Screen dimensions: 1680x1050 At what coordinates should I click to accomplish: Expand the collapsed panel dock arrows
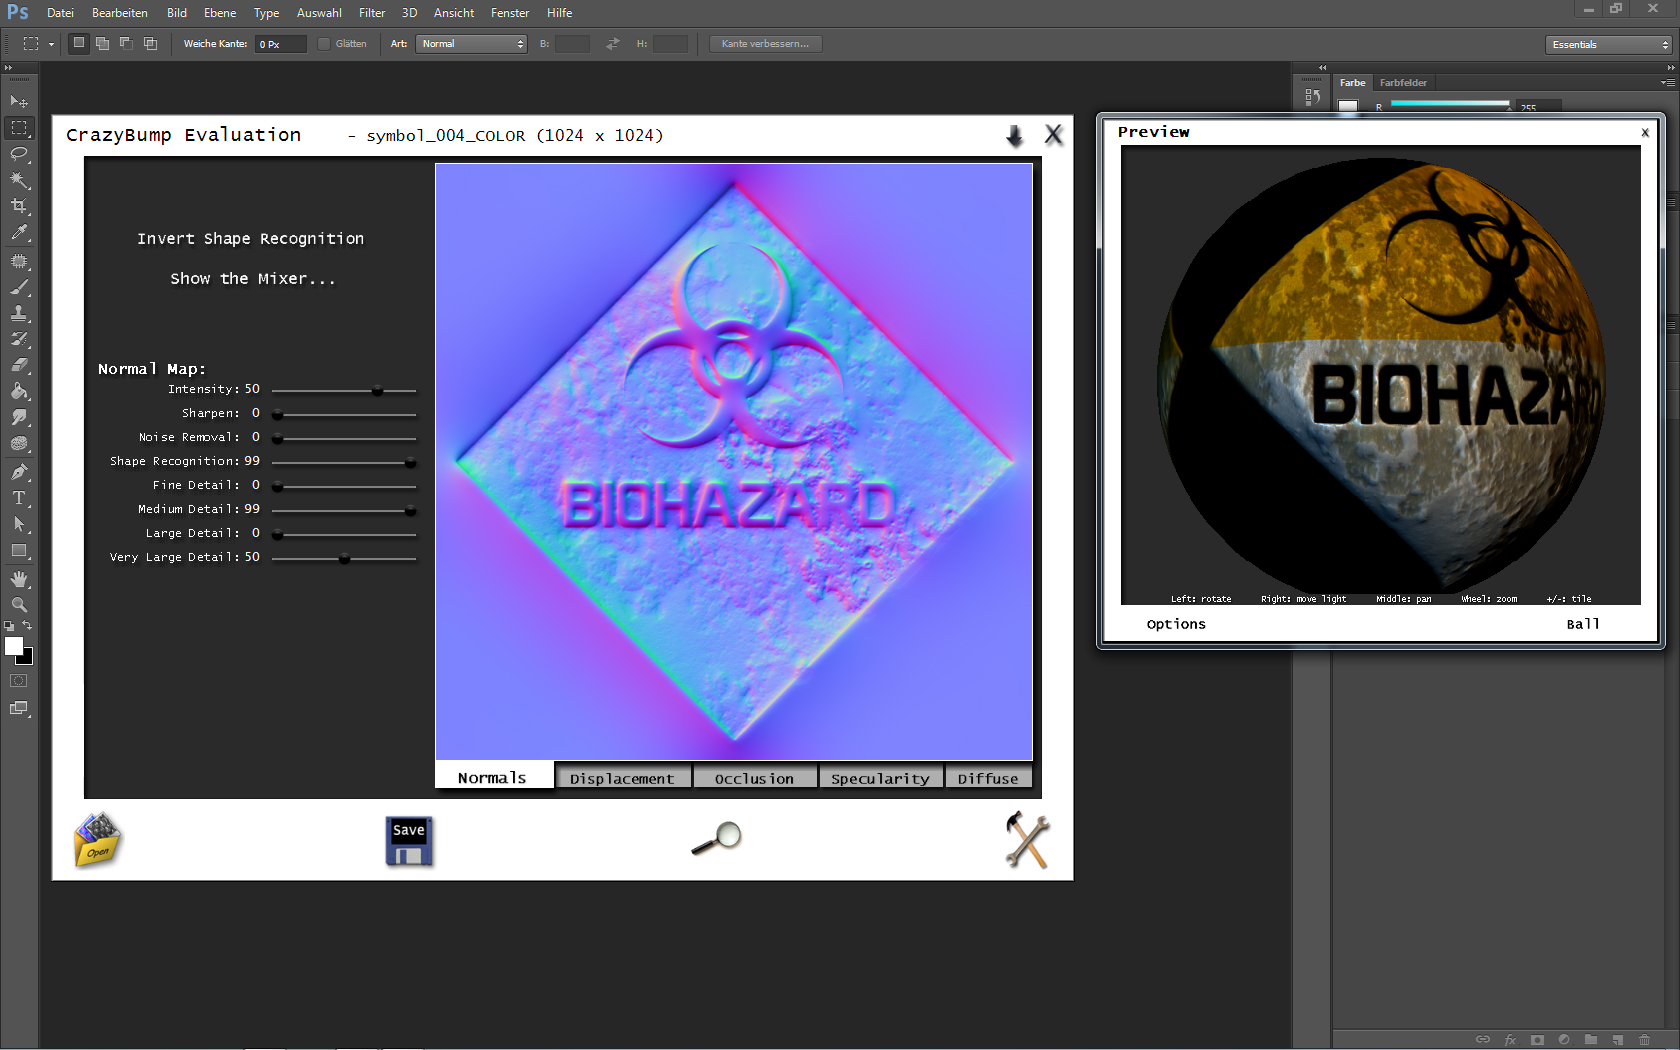(1322, 67)
